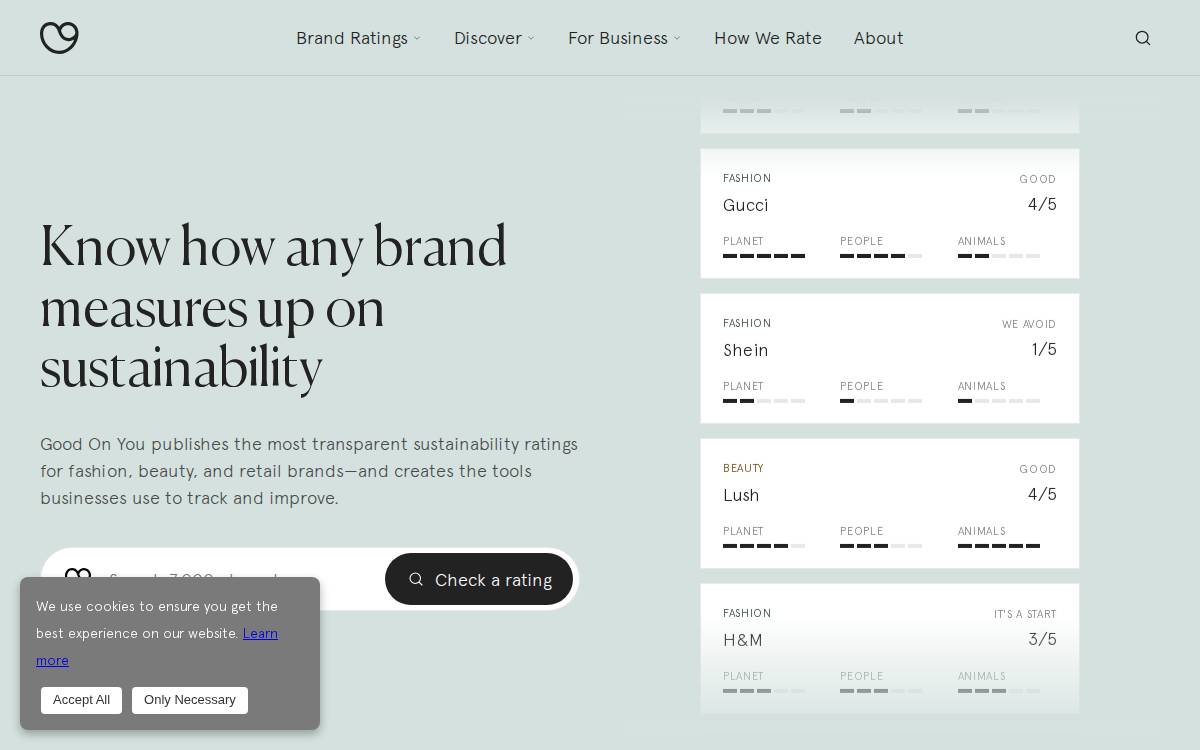Viewport: 1200px width, 750px height.
Task: Click H&M's People rating bar
Action: click(x=881, y=691)
